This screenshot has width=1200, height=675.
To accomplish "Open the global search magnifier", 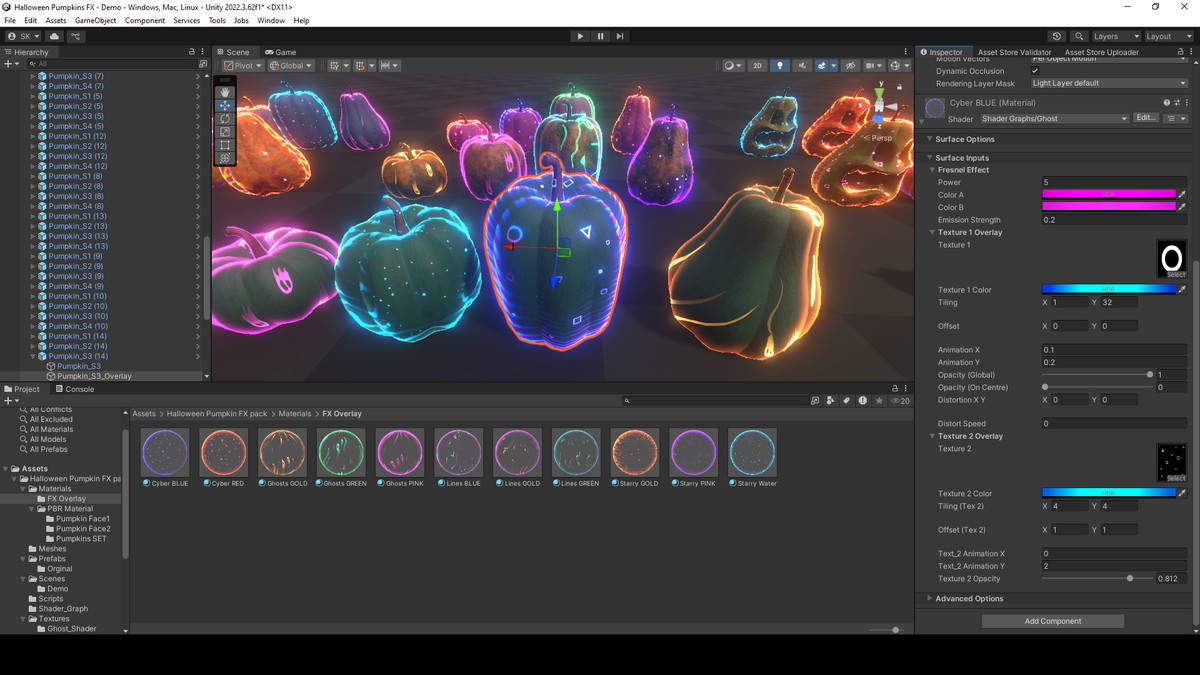I will coord(1079,36).
